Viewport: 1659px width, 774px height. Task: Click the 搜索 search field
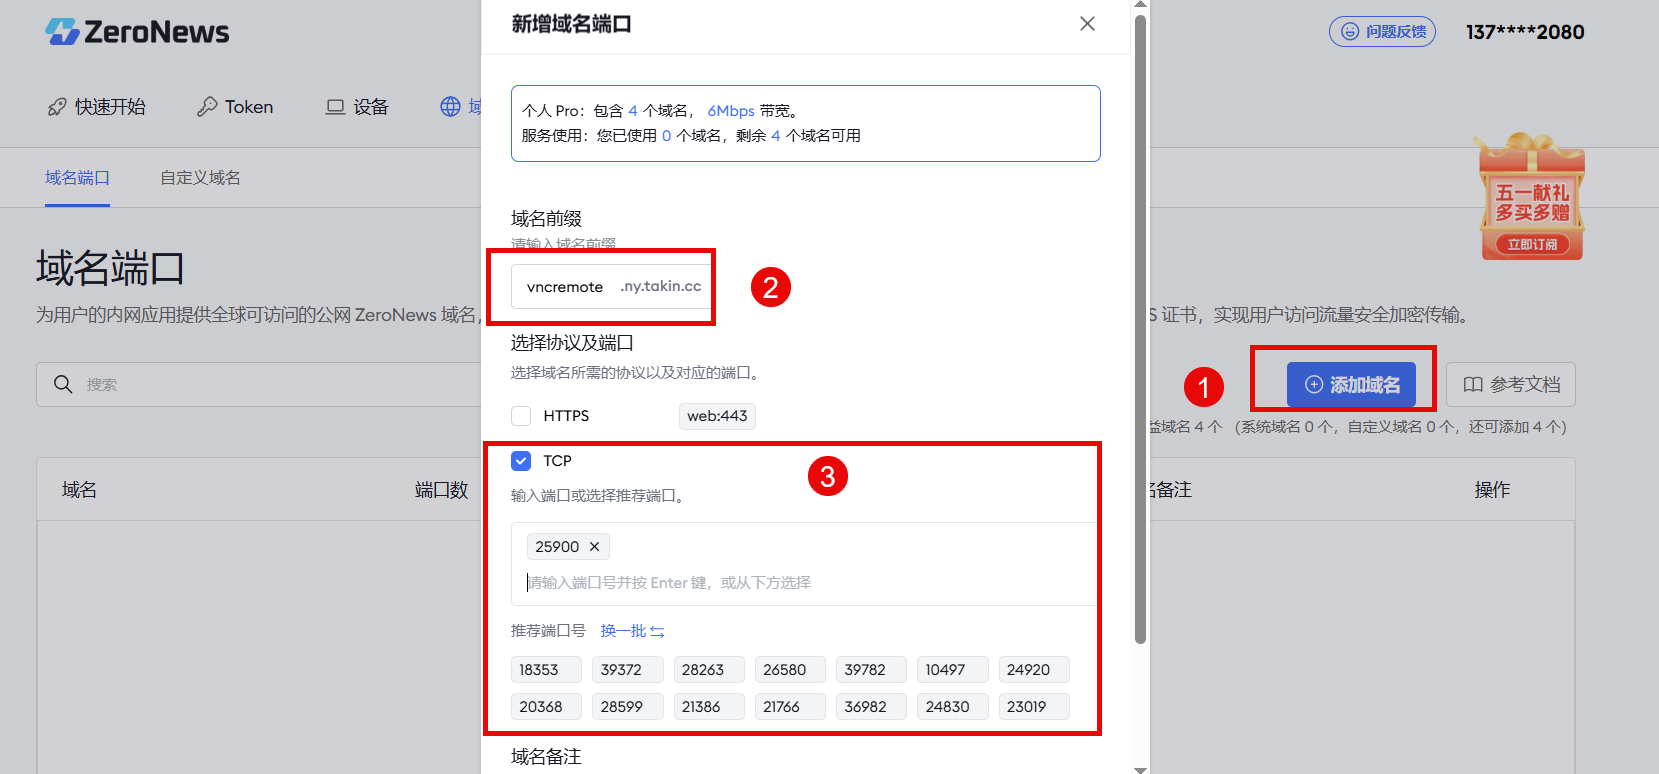tap(258, 384)
